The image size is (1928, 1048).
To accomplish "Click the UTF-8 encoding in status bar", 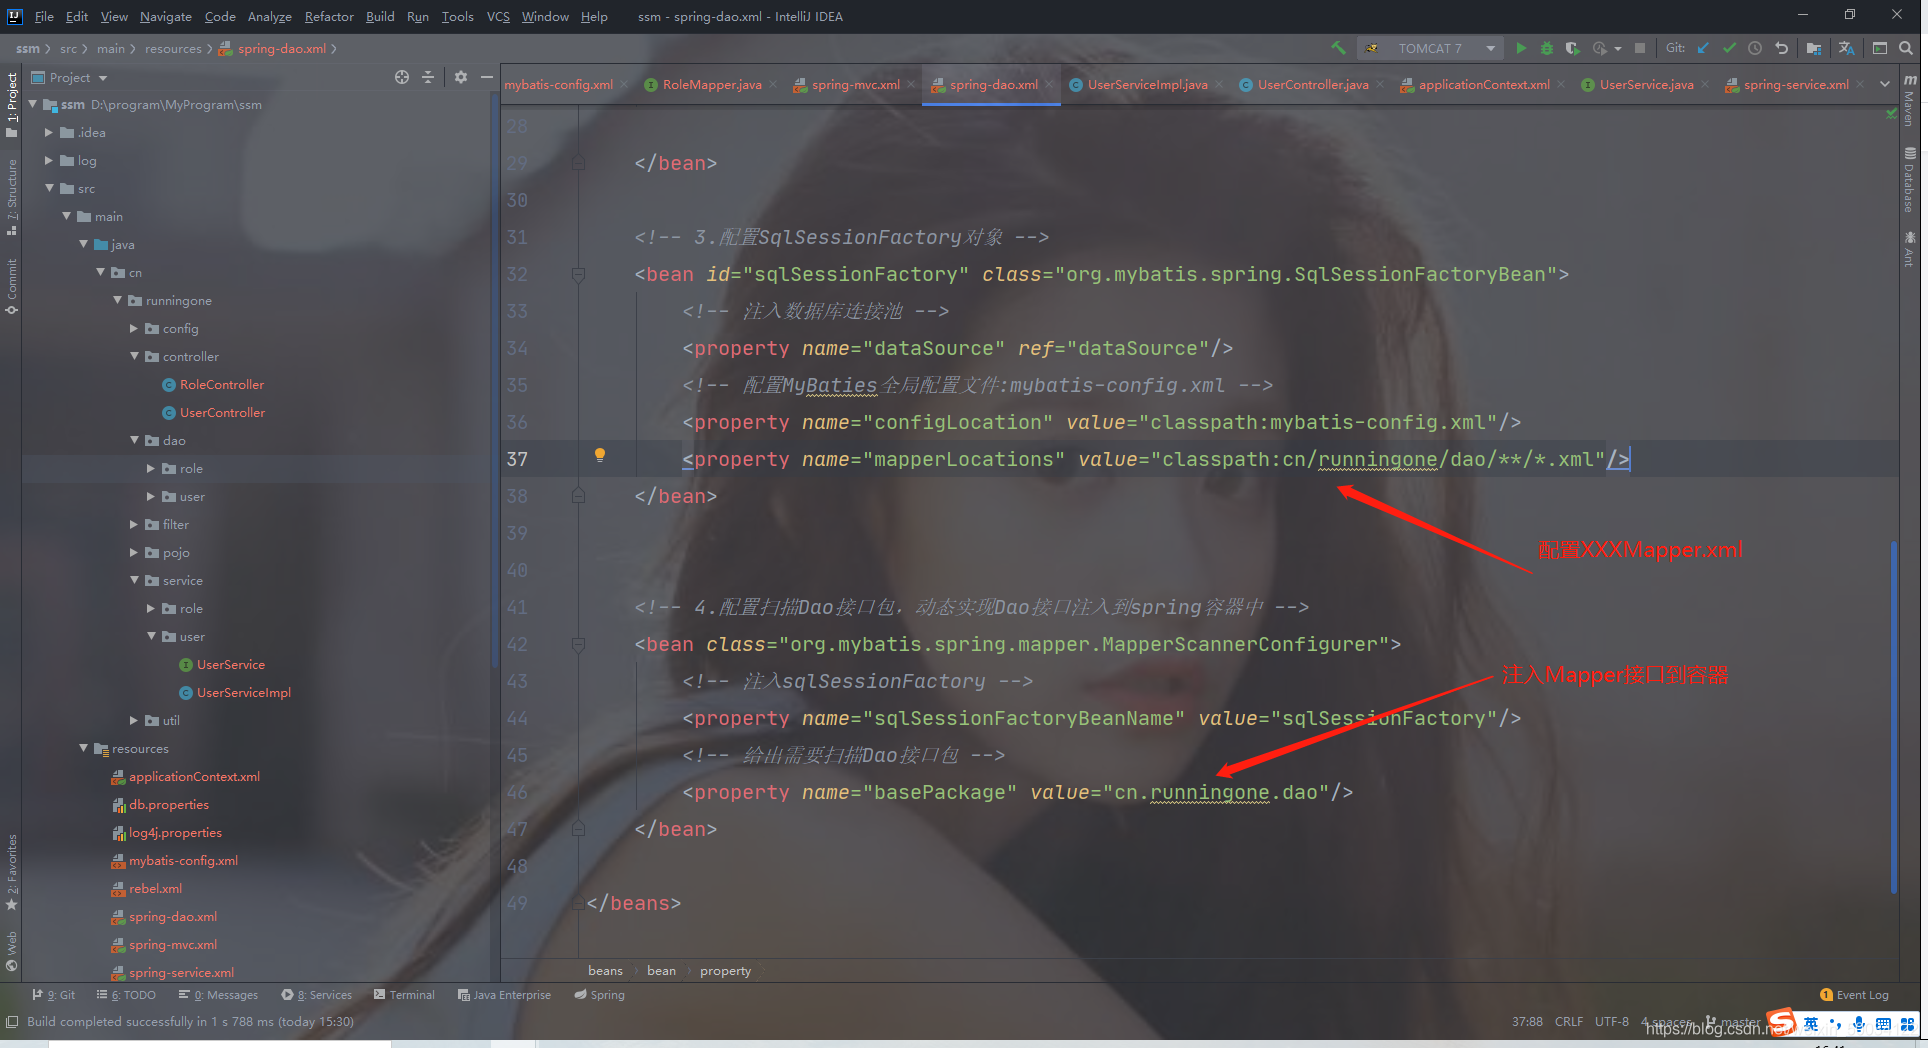I will click(1612, 1022).
